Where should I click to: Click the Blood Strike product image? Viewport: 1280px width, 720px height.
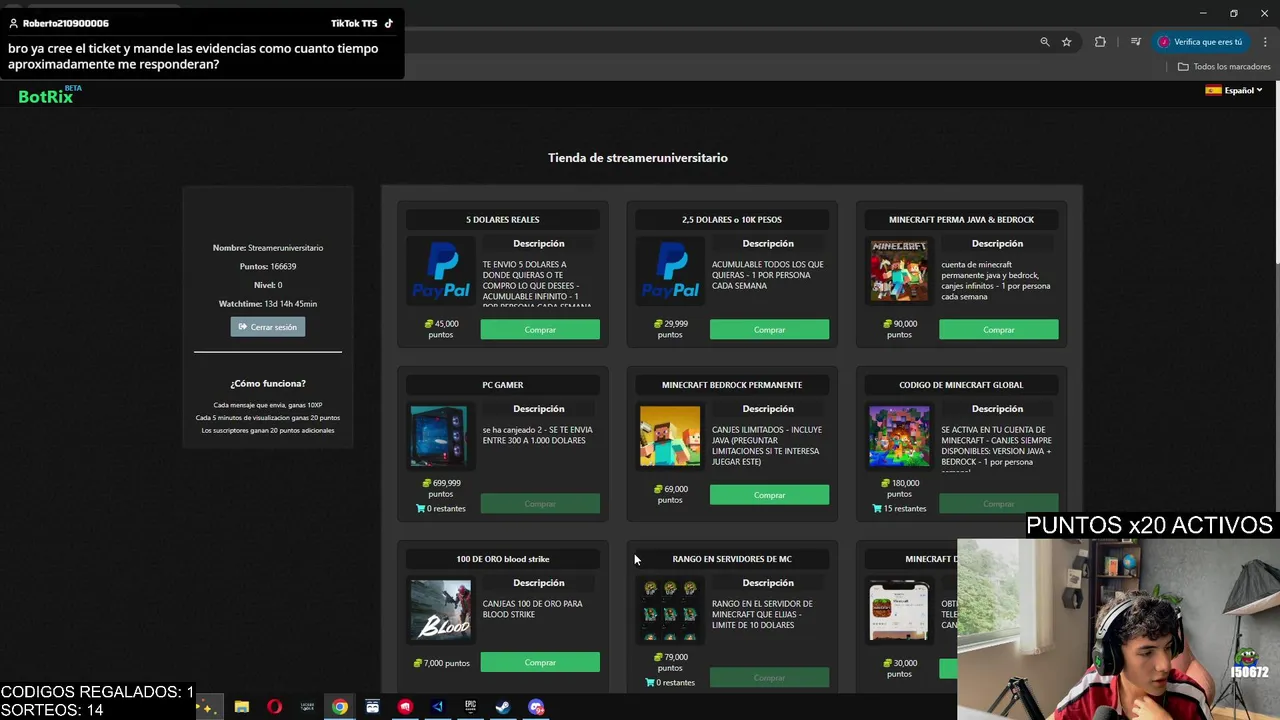441,610
